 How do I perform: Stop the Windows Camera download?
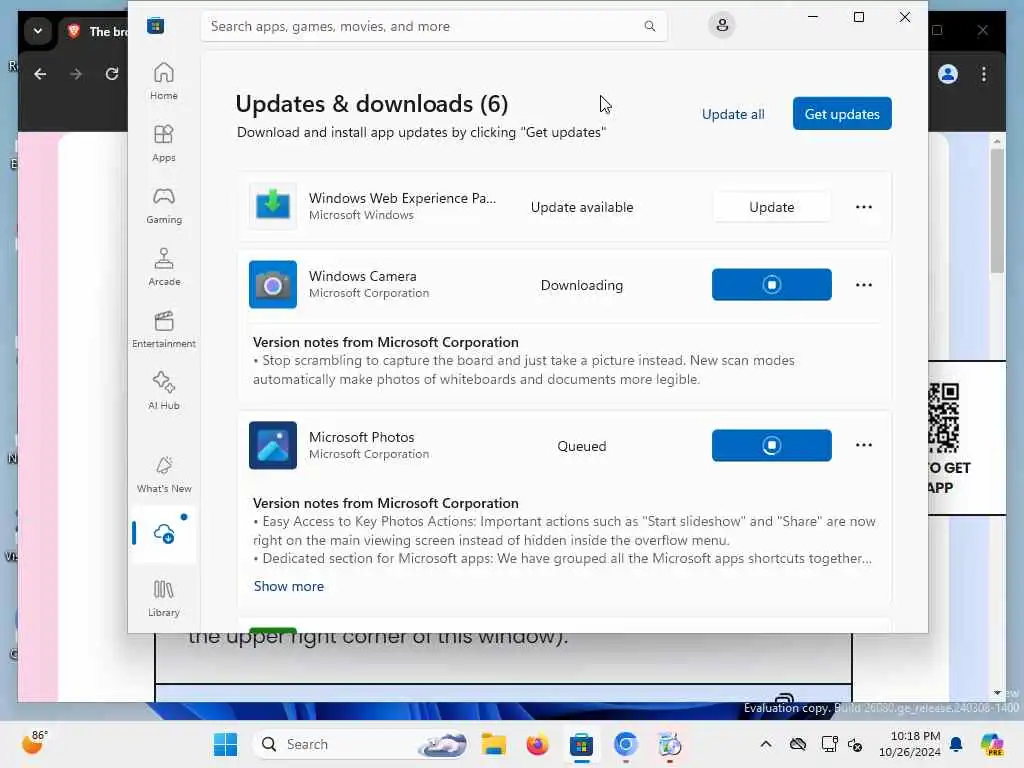(771, 285)
